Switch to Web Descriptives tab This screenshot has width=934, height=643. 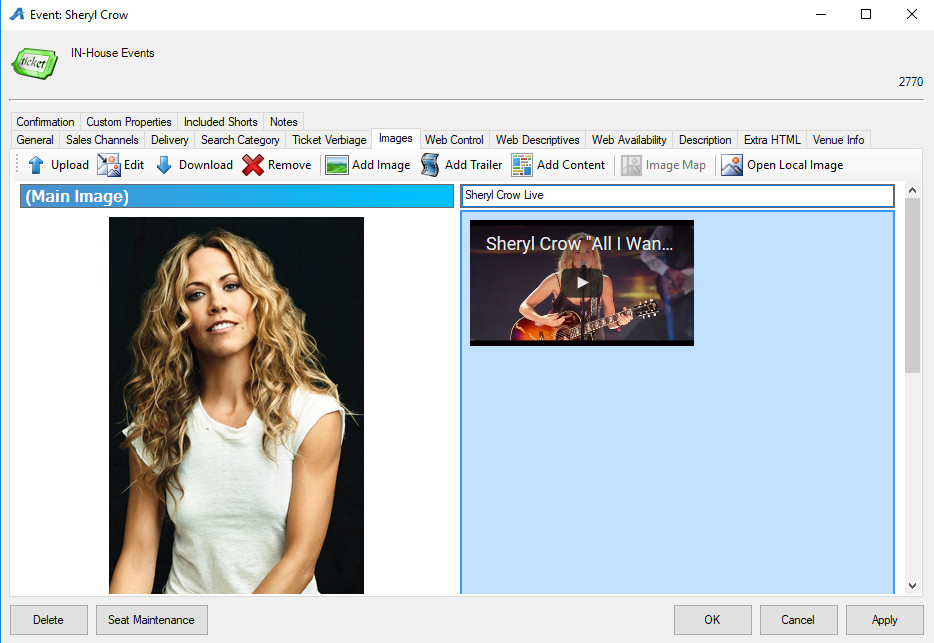537,139
